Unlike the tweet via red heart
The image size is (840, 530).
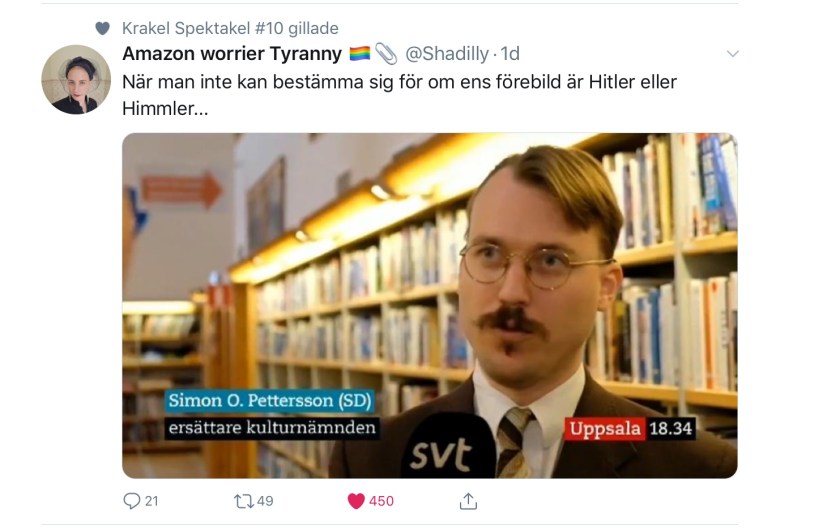pyautogui.click(x=356, y=501)
